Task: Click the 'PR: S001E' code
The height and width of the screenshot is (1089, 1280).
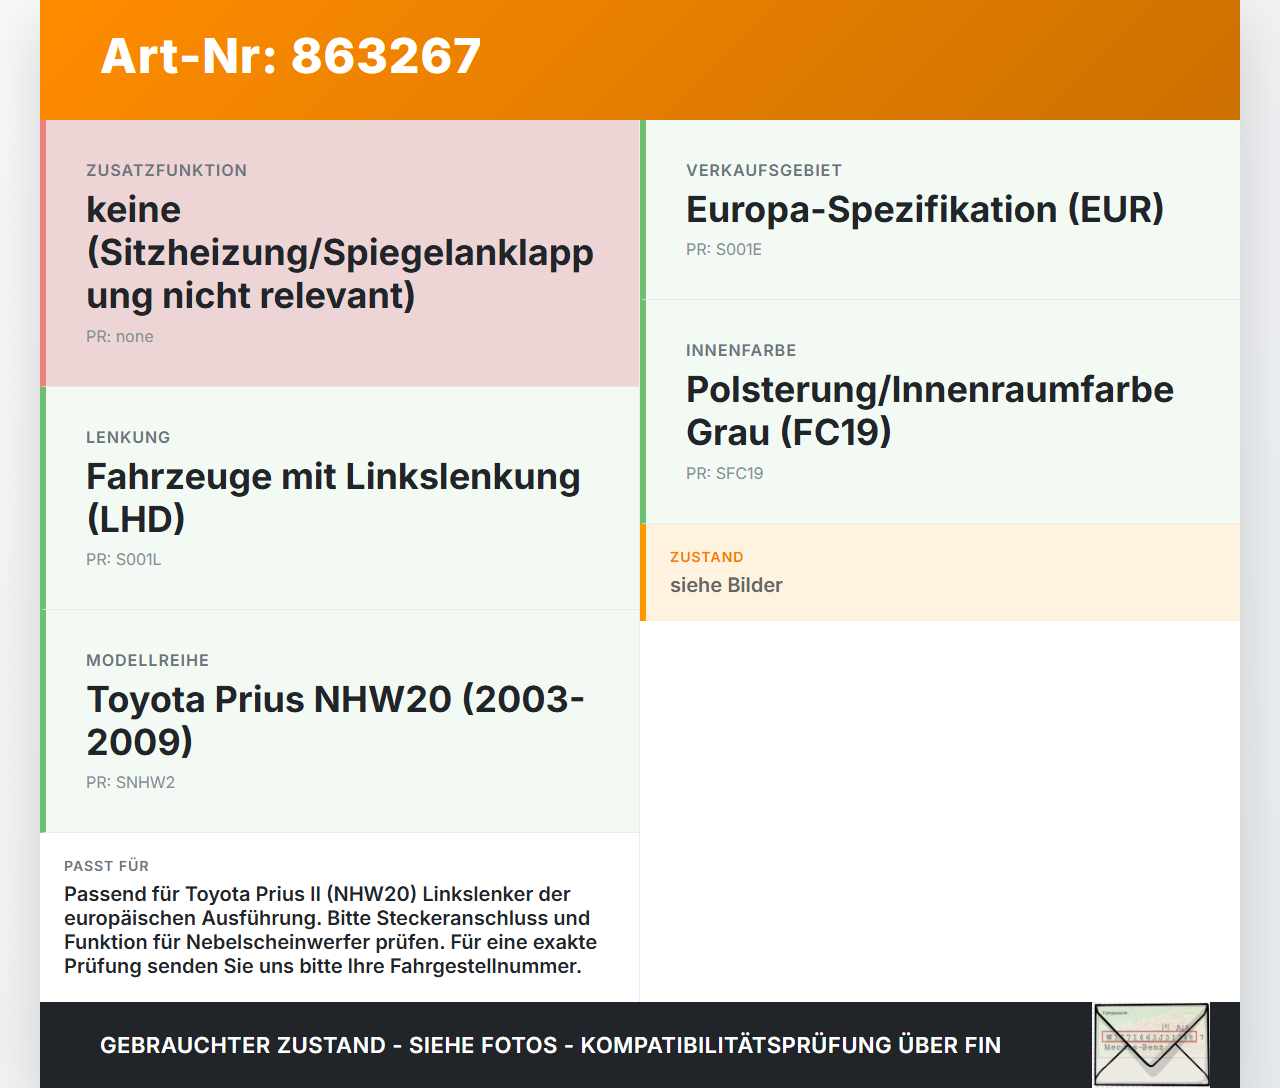Action: (724, 250)
